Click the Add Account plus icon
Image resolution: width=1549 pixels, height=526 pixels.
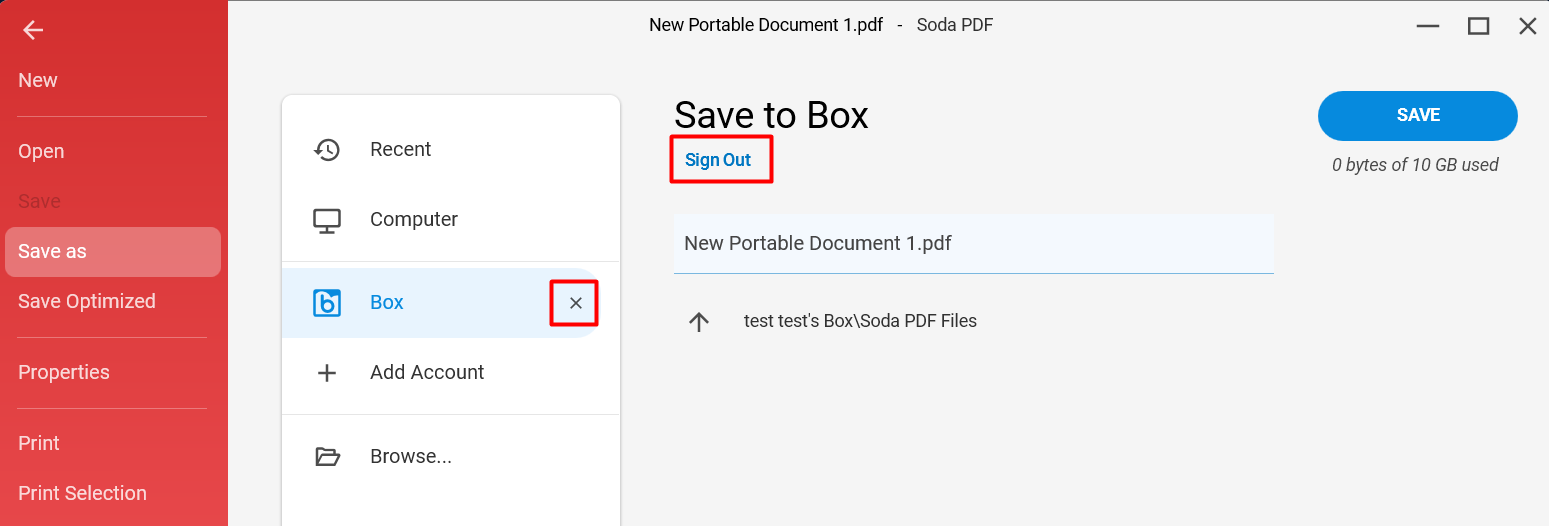pos(327,373)
